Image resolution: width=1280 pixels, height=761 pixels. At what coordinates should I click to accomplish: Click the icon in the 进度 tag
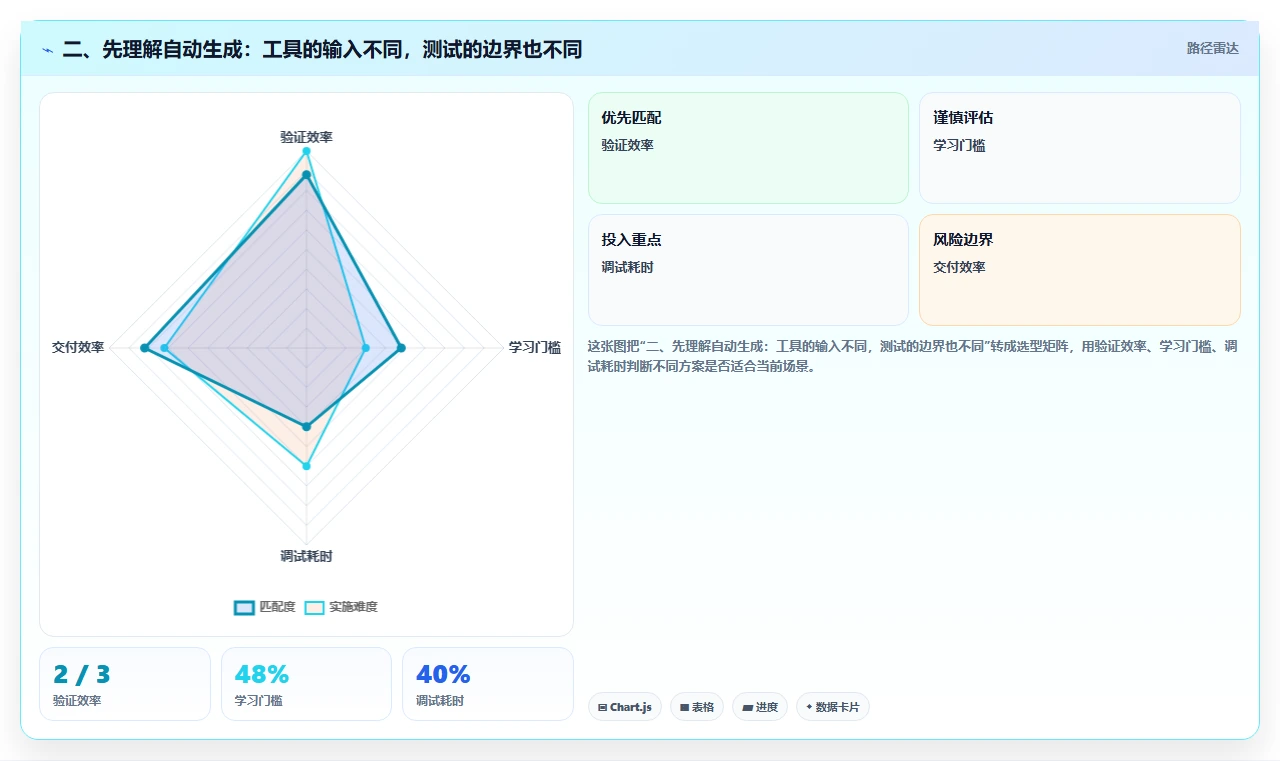tap(747, 707)
